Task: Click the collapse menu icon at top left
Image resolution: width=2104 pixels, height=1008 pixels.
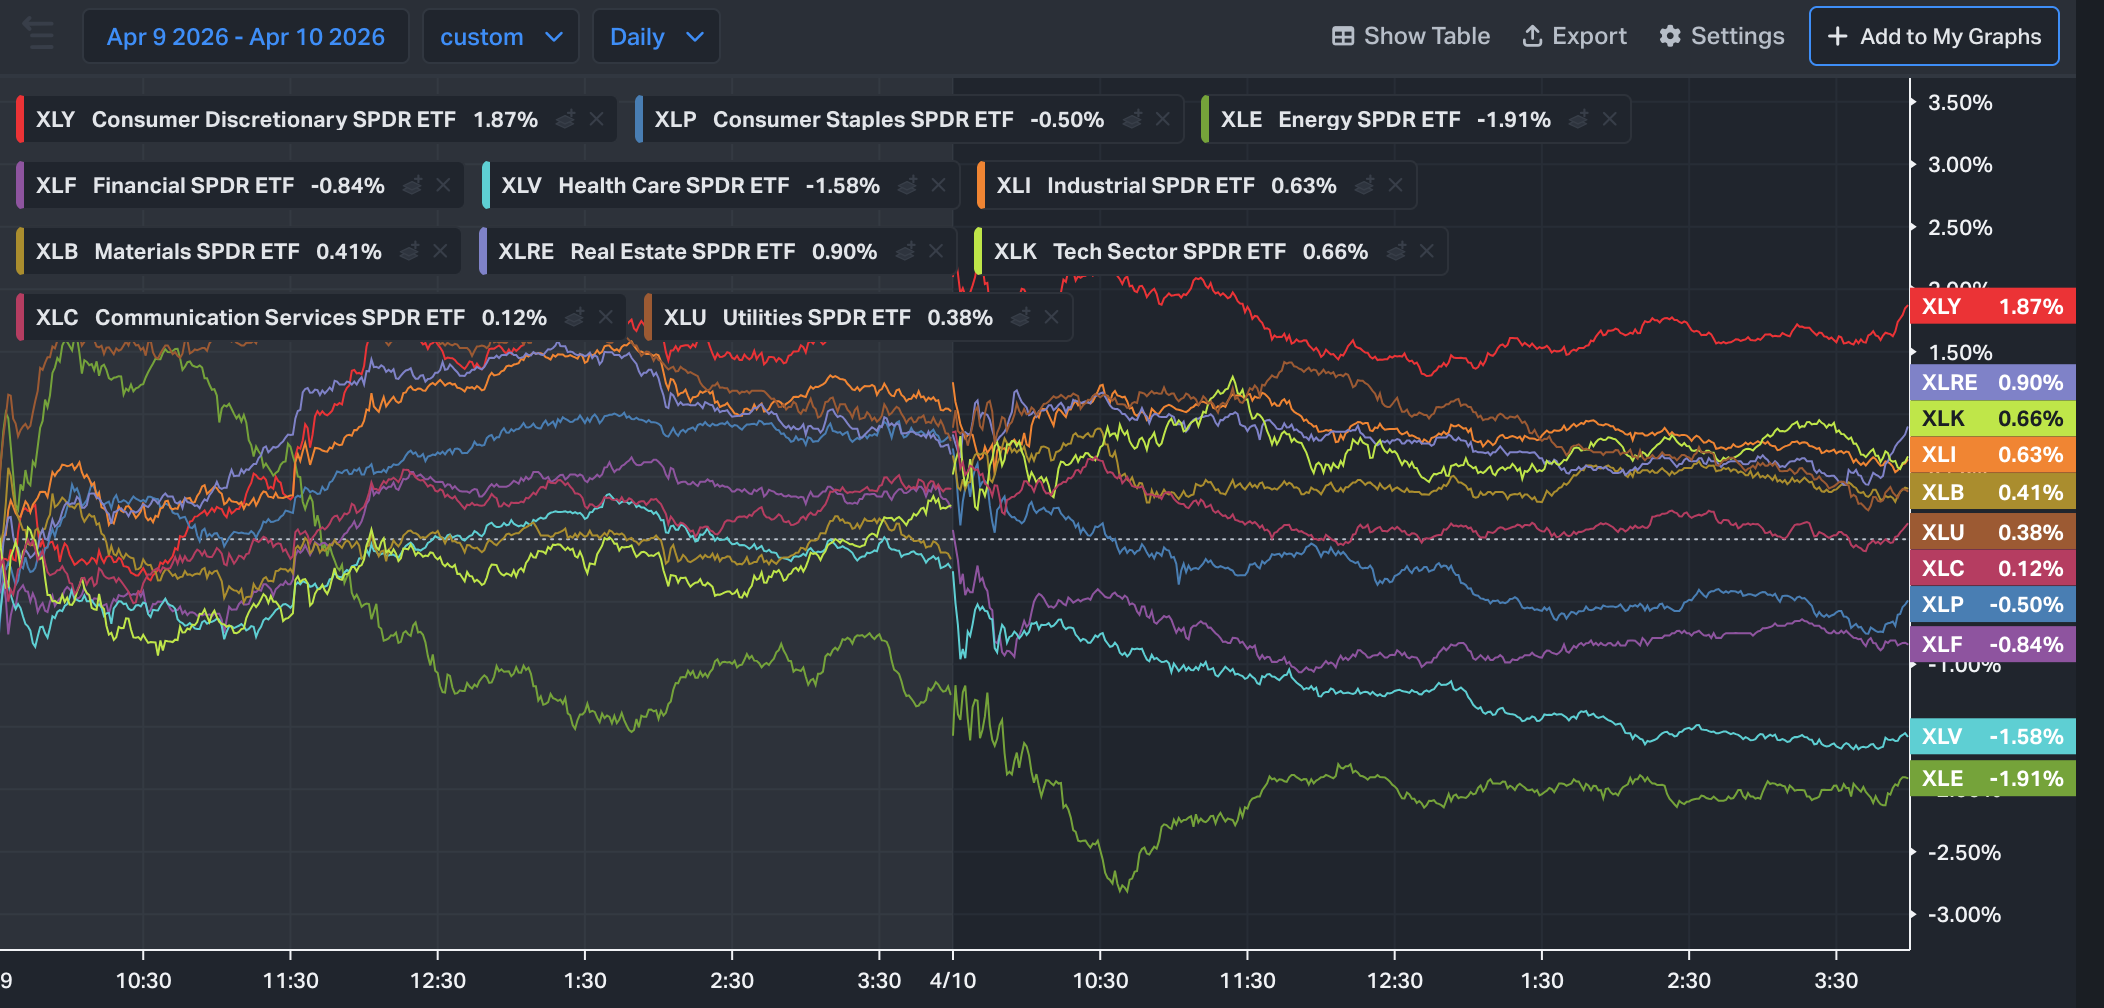Action: click(39, 34)
